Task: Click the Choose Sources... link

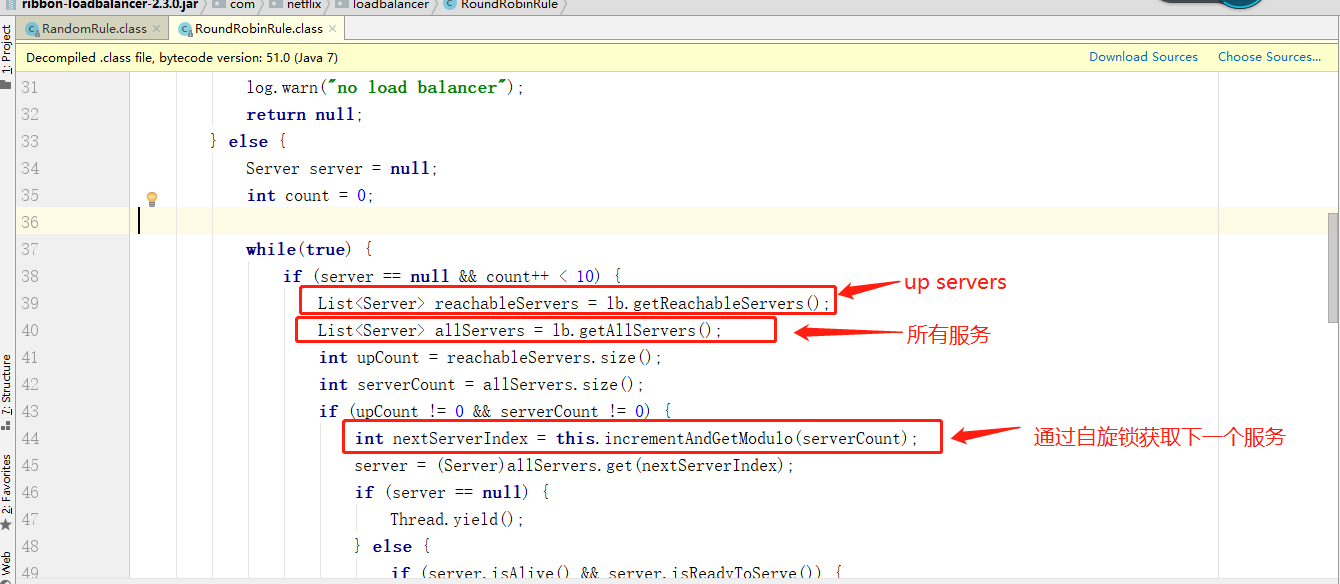Action: click(1270, 57)
